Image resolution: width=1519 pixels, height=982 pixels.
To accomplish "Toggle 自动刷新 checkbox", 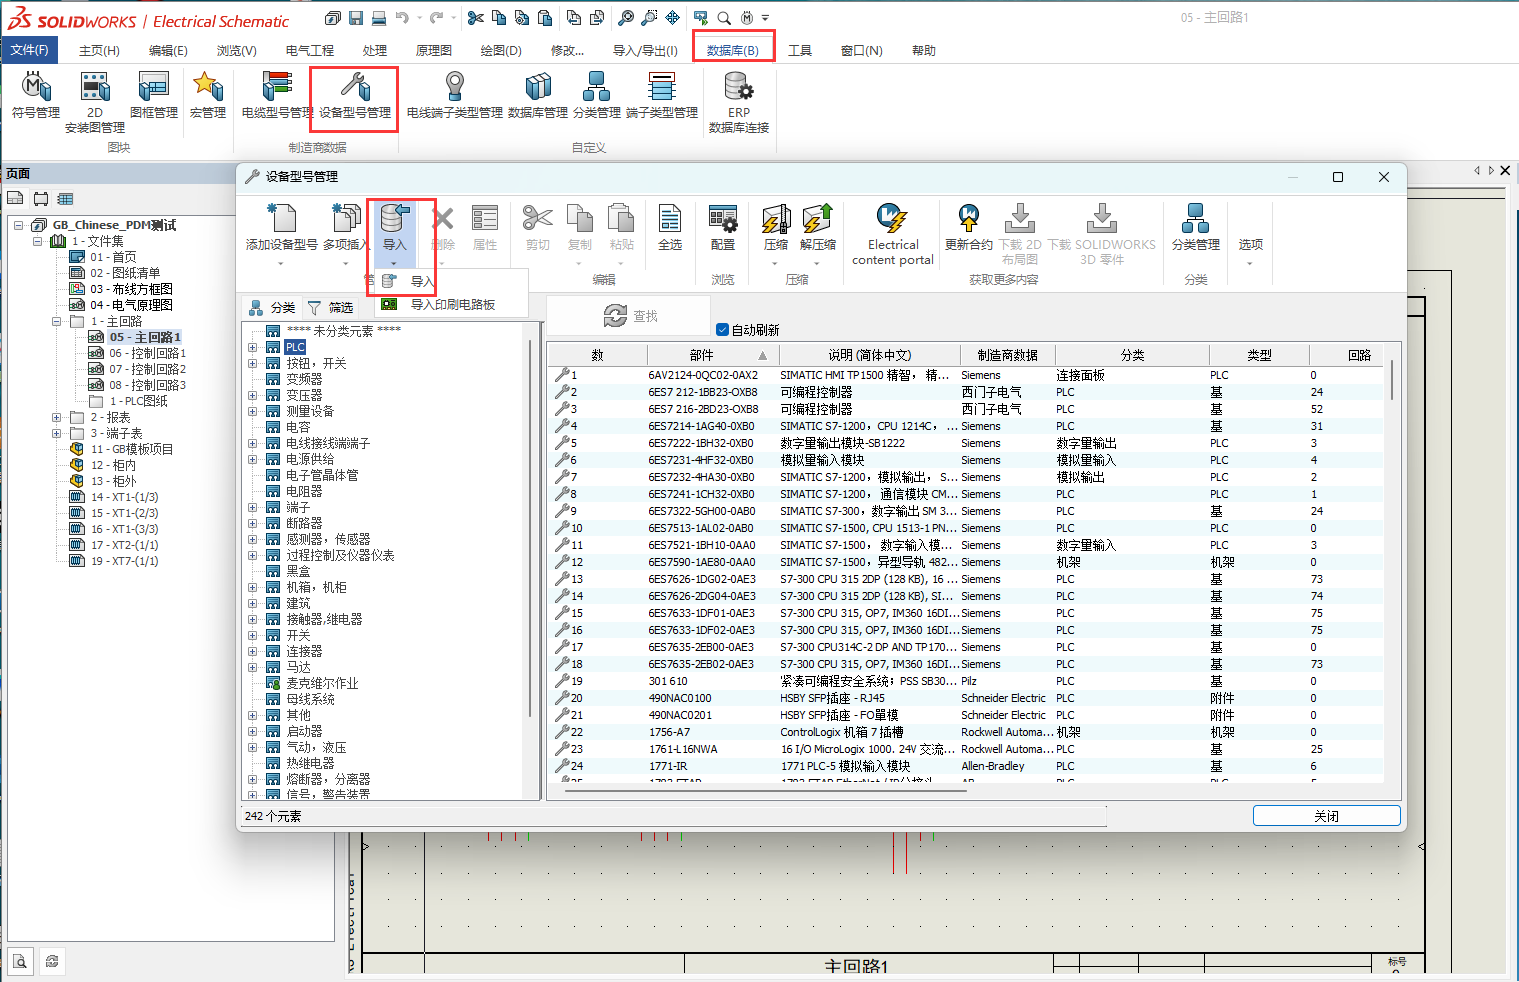I will pyautogui.click(x=723, y=330).
